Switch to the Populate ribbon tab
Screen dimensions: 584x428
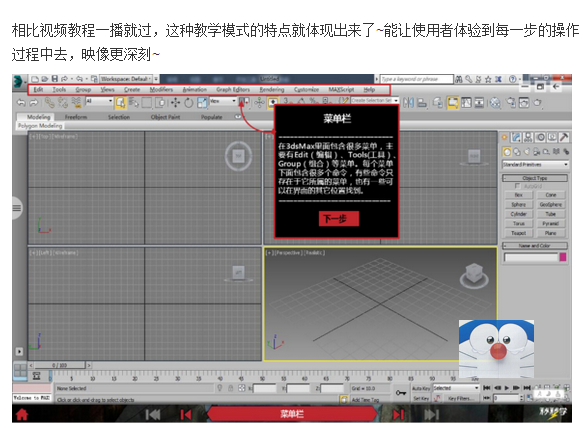211,117
